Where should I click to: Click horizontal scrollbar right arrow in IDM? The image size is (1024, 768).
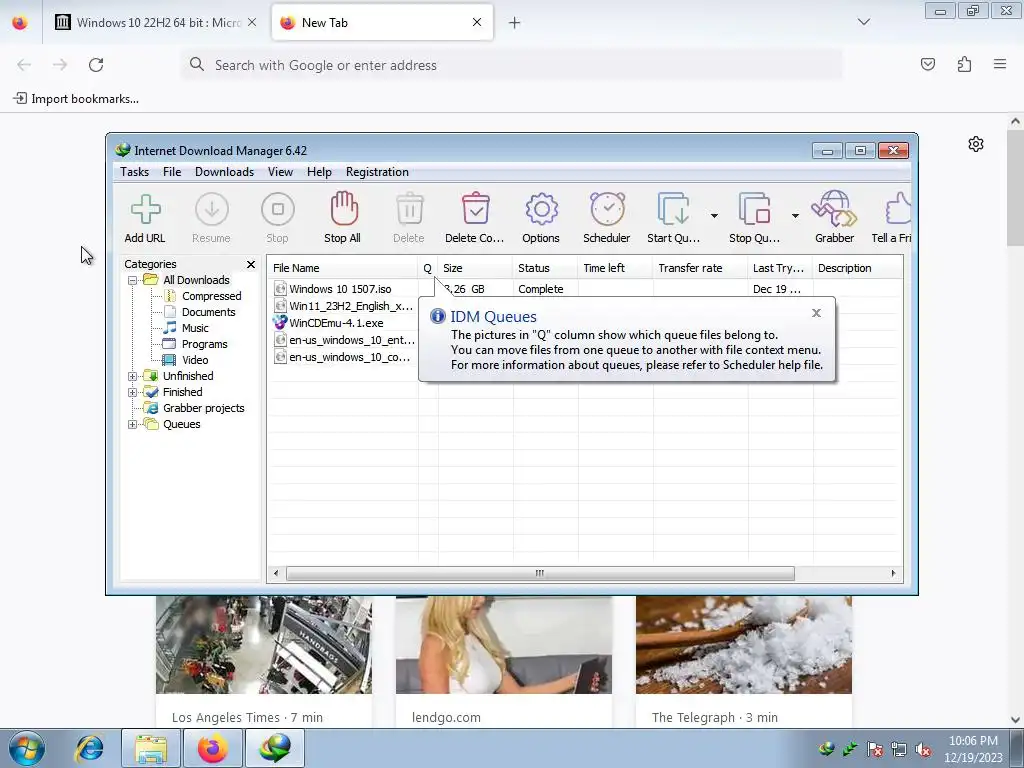[893, 573]
